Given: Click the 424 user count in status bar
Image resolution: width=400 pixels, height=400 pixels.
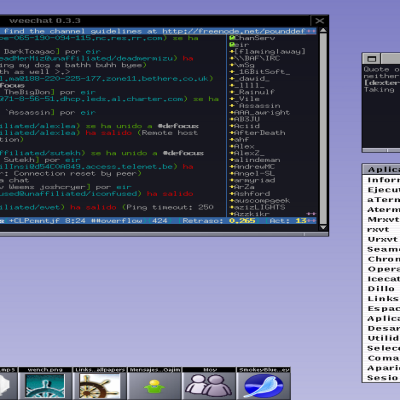Looking at the screenshot, I should pos(160,221).
